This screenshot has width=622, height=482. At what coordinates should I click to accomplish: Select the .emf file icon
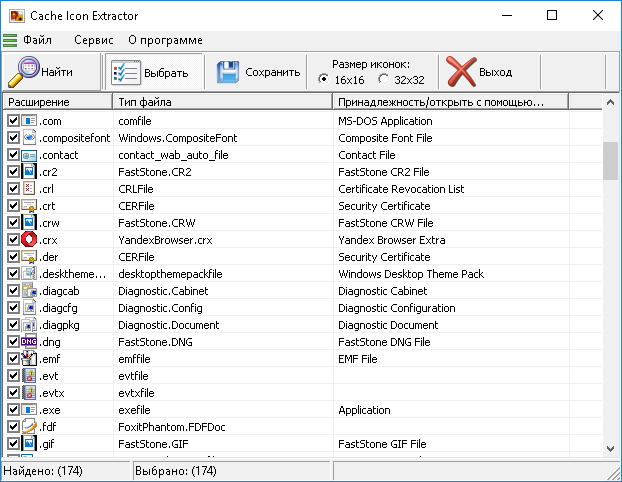(29, 359)
